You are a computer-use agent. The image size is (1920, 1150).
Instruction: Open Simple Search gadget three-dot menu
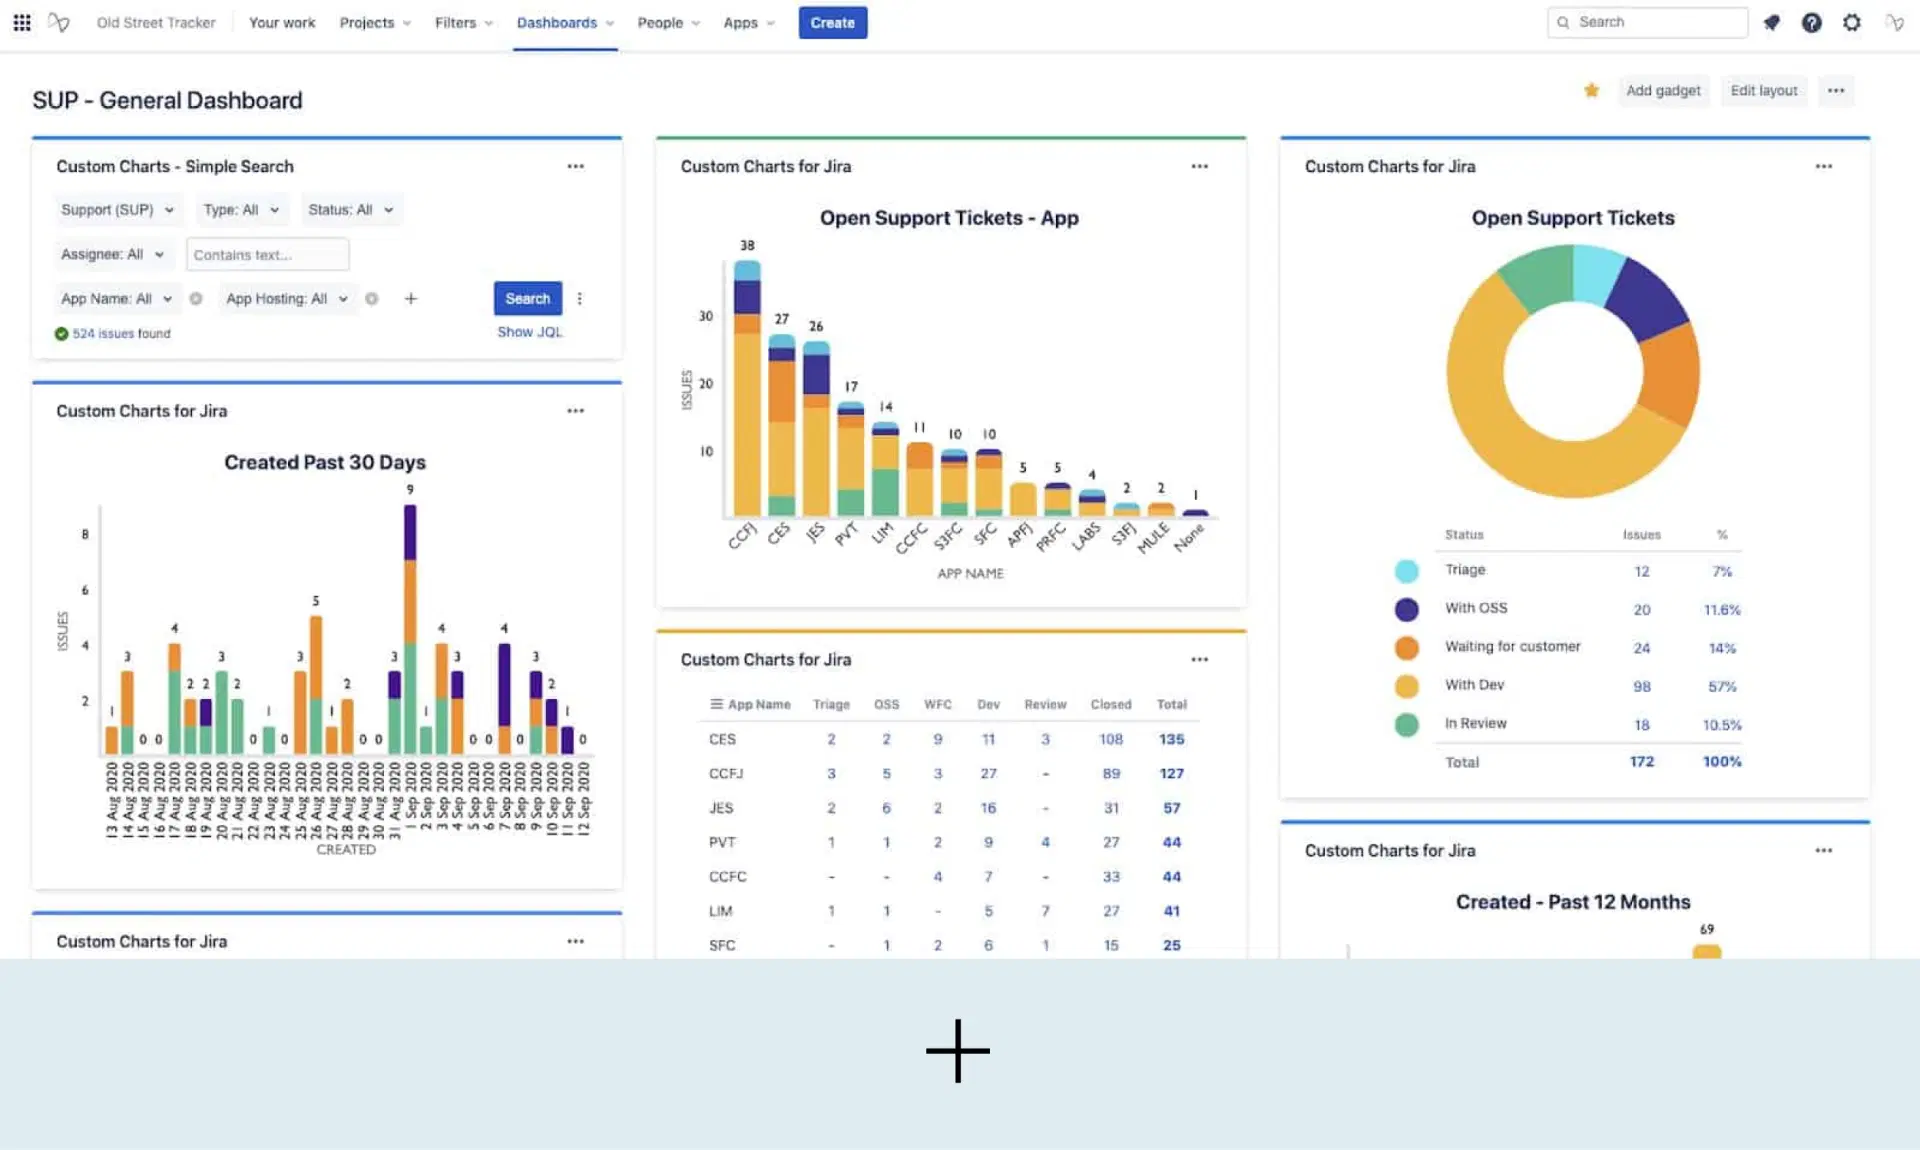pos(575,166)
